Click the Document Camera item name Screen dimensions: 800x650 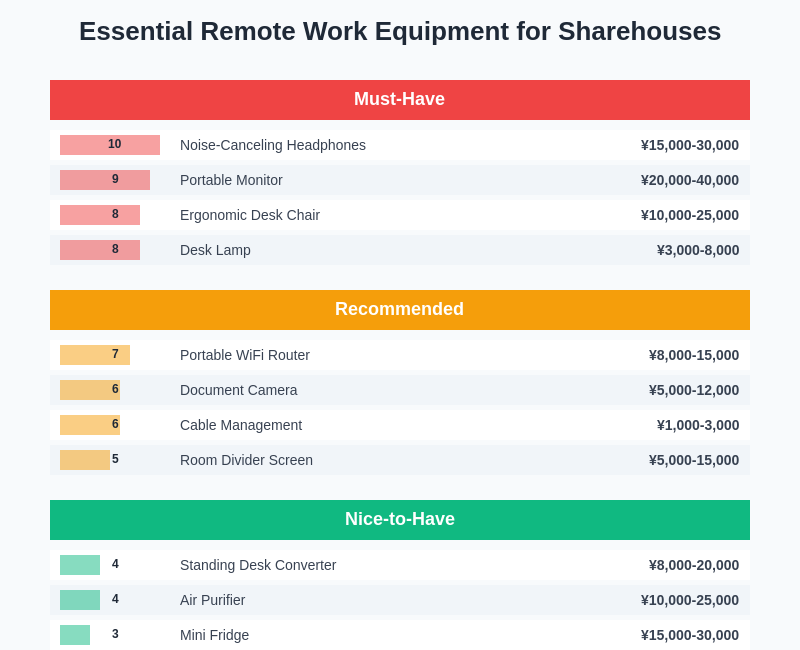(x=238, y=390)
